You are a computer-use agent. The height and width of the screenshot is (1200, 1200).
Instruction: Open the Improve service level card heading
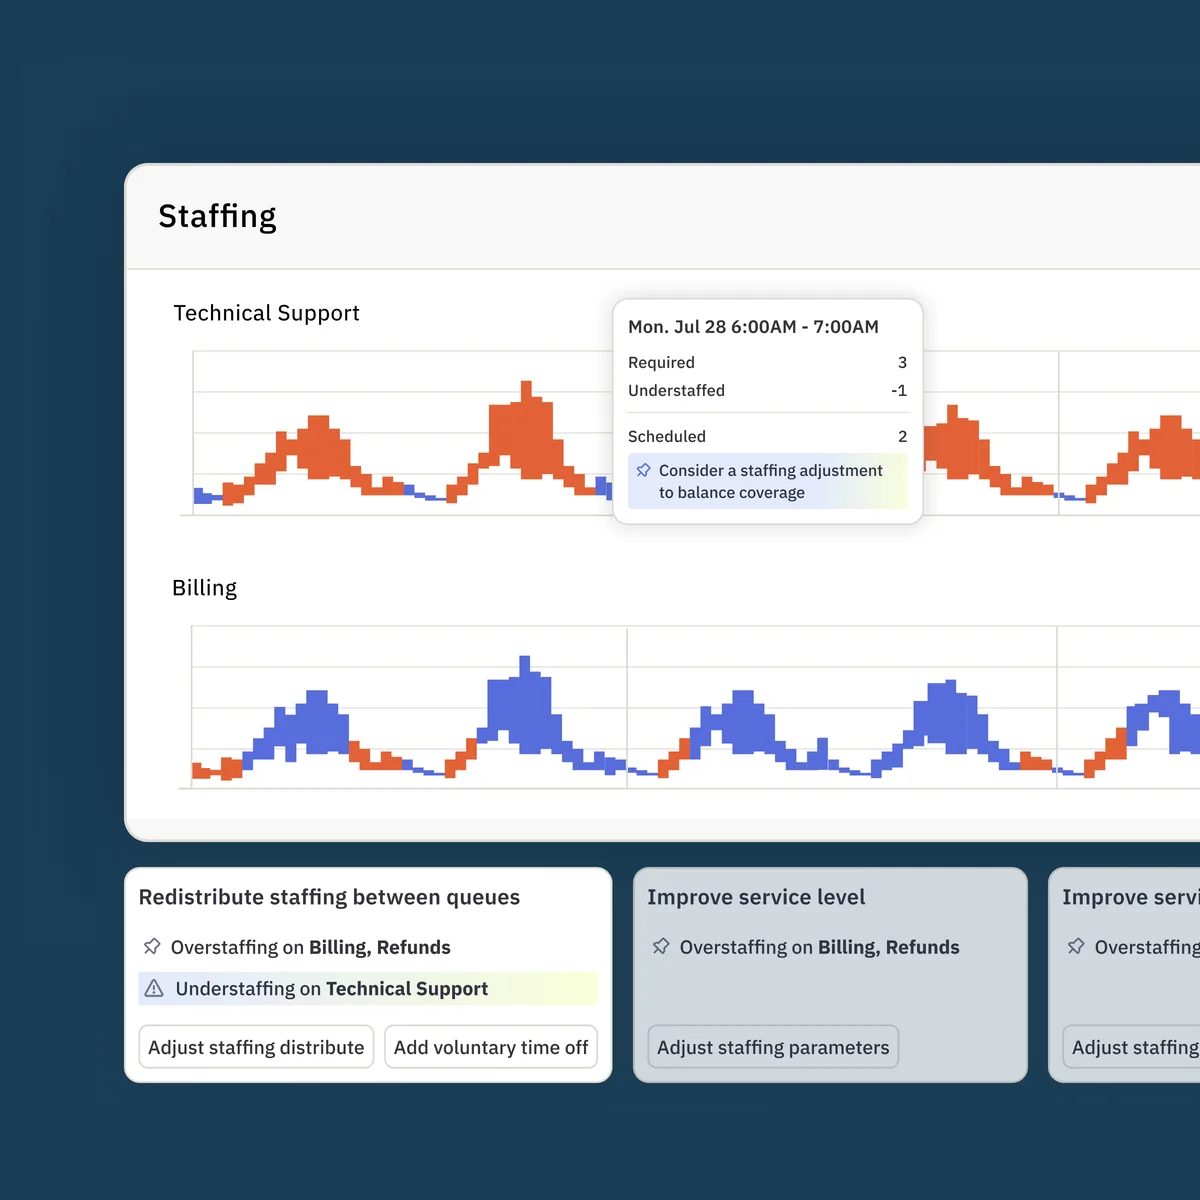pos(755,897)
